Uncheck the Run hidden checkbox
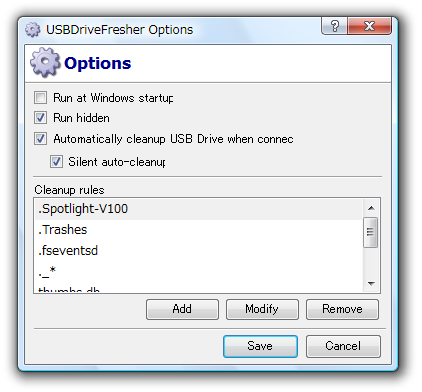This screenshot has width=422, height=392. tap(40, 118)
